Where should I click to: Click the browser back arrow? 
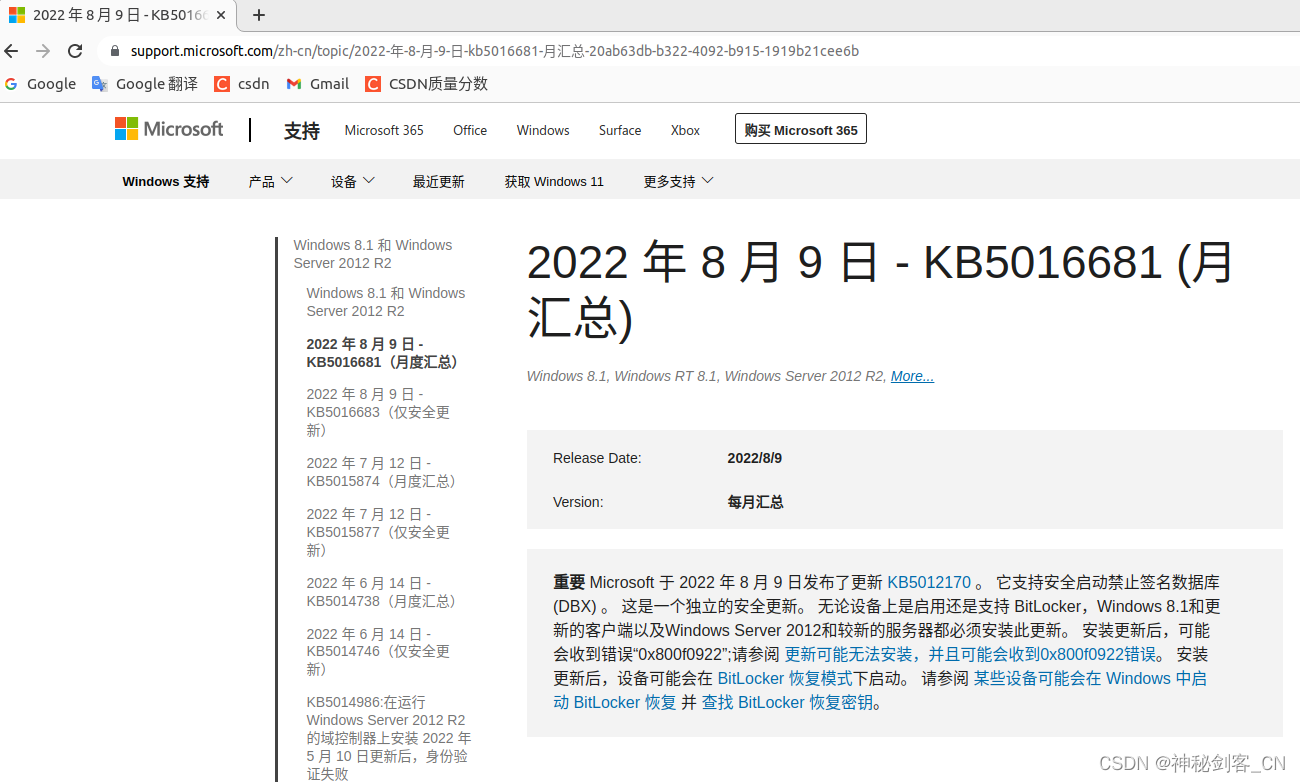pyautogui.click(x=12, y=51)
